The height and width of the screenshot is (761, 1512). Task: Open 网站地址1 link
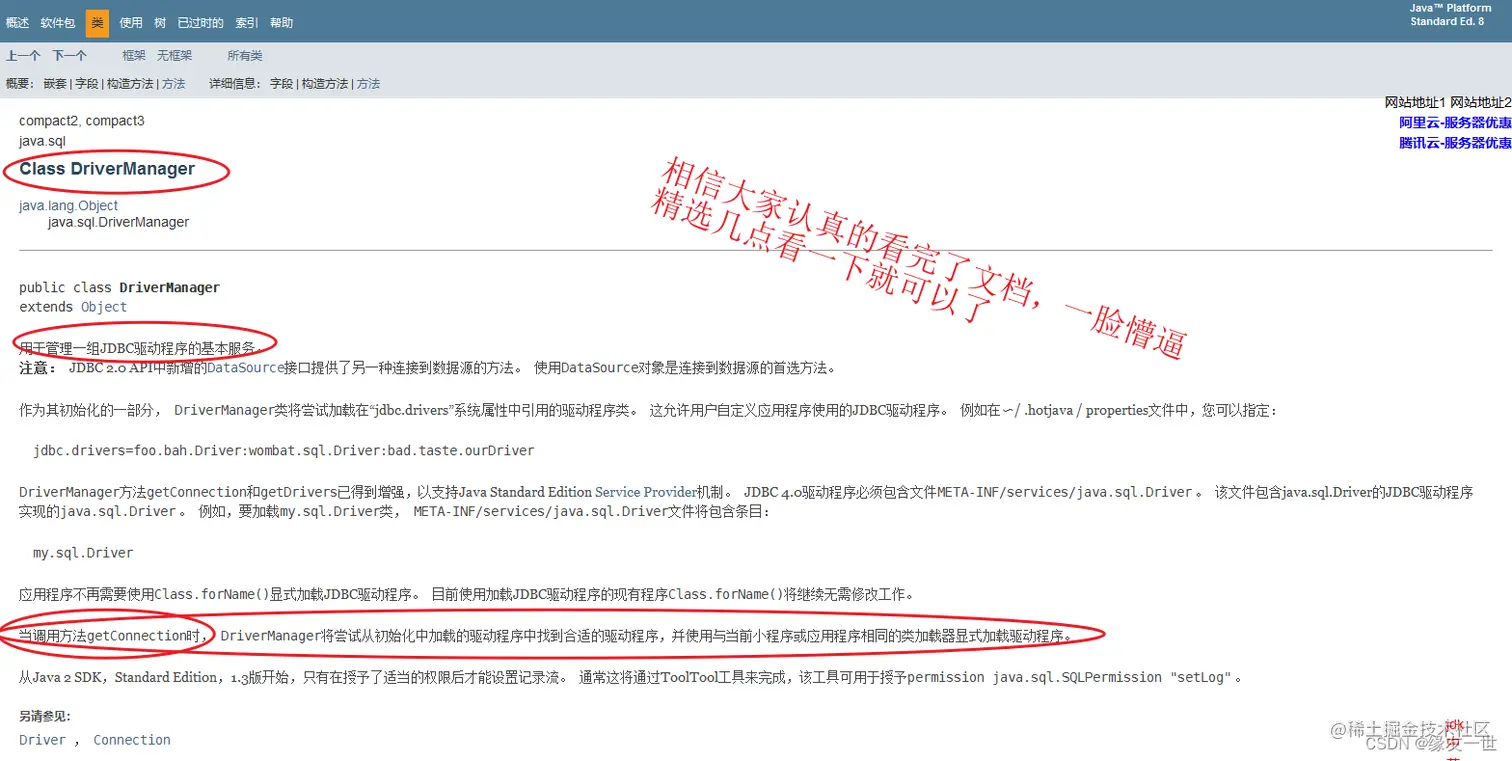tap(1415, 103)
